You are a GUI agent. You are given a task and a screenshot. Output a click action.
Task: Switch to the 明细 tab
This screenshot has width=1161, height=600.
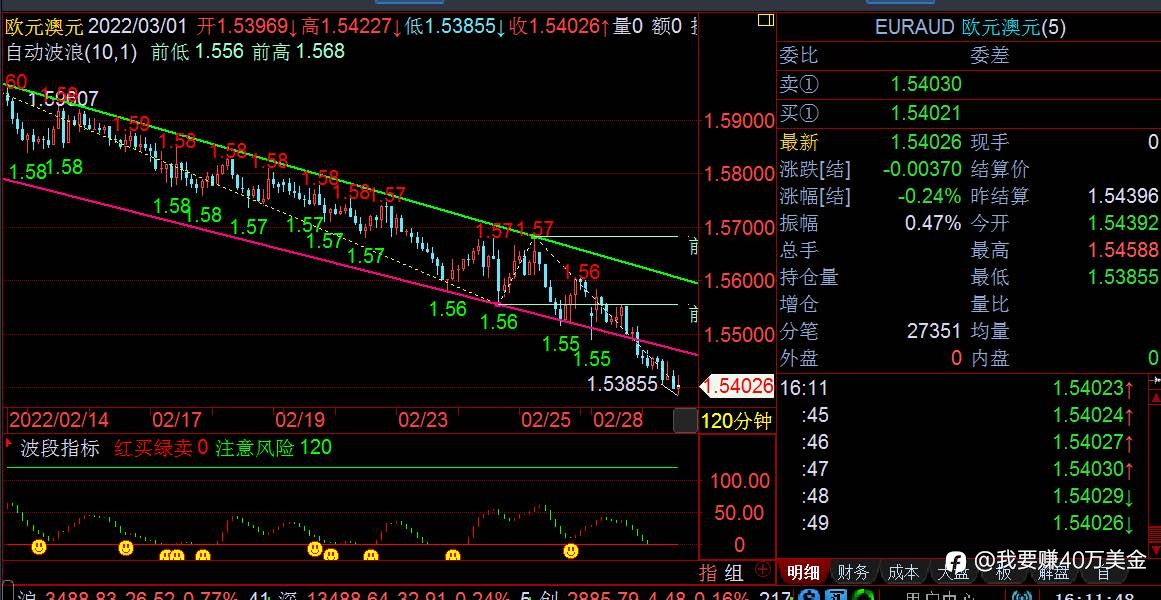[803, 572]
